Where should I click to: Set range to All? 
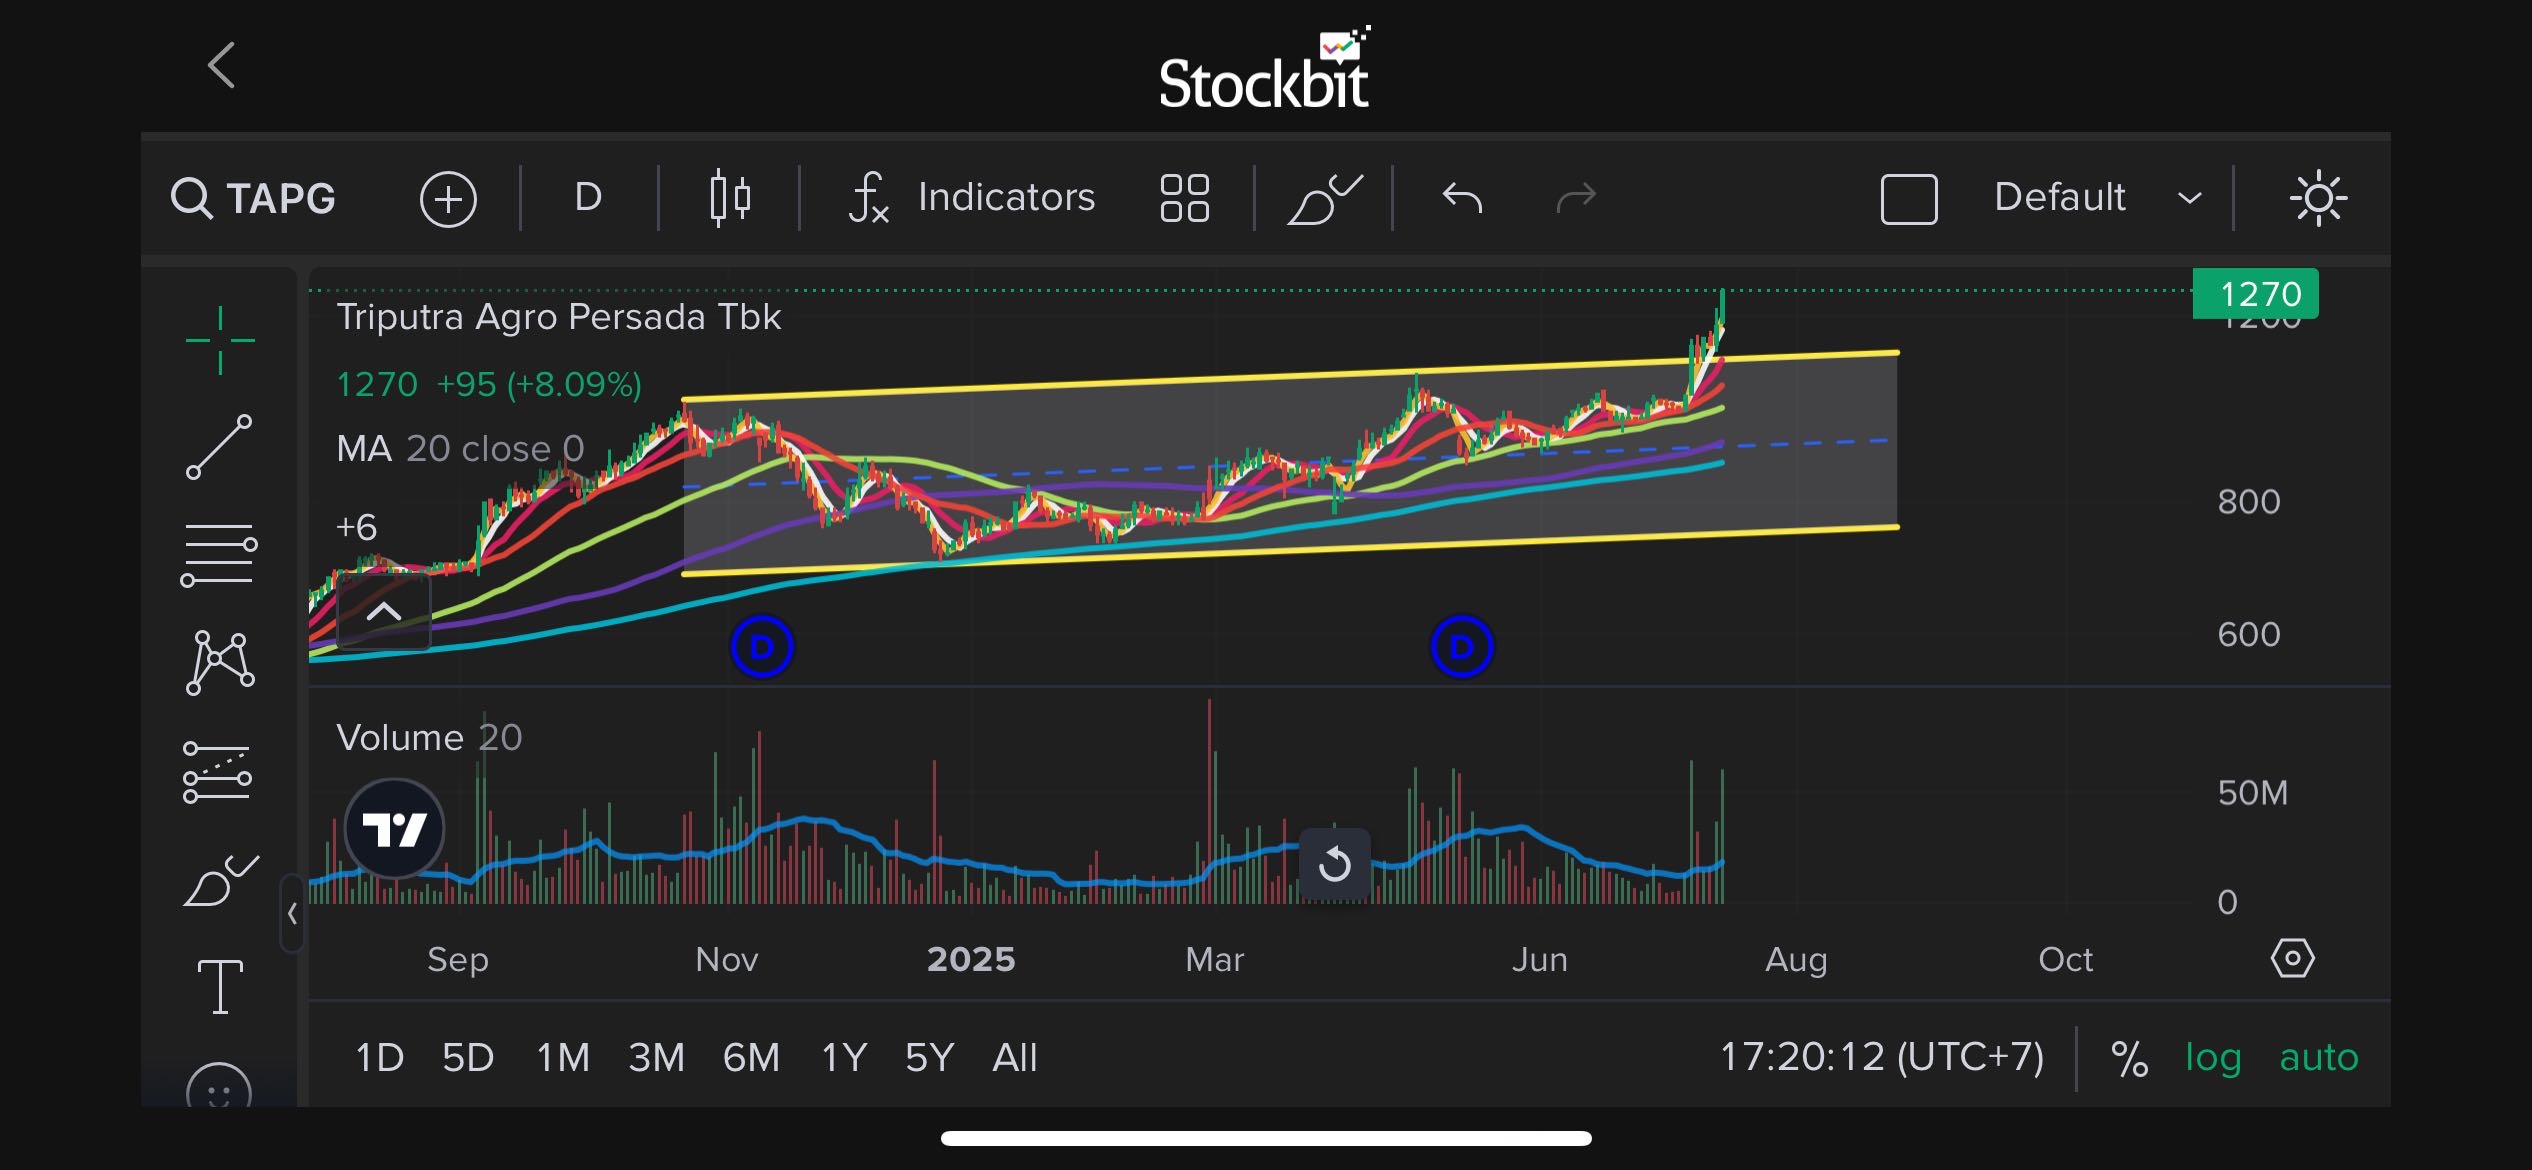[1014, 1057]
